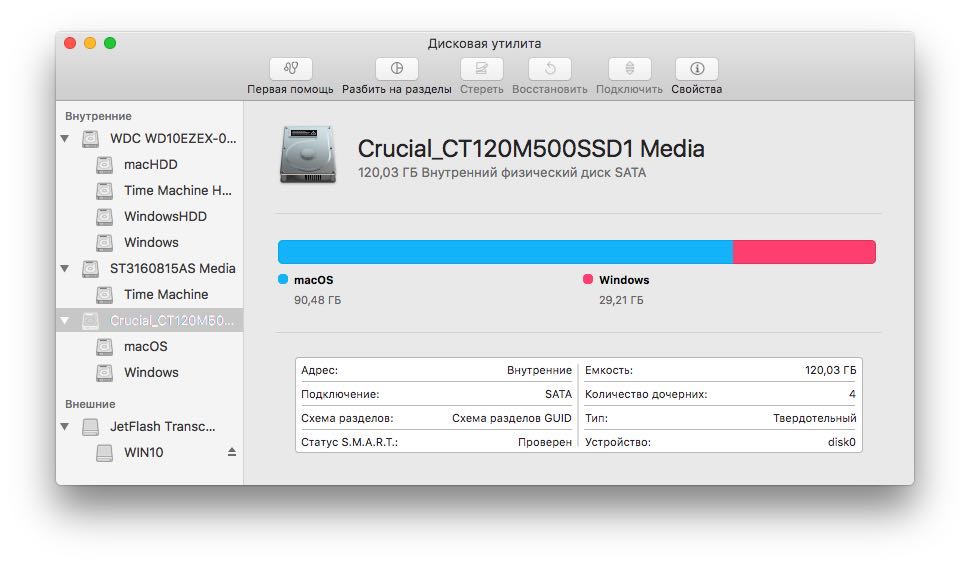Select Windows volume under Crucial disk
This screenshot has height=565, width=970.
pos(150,373)
